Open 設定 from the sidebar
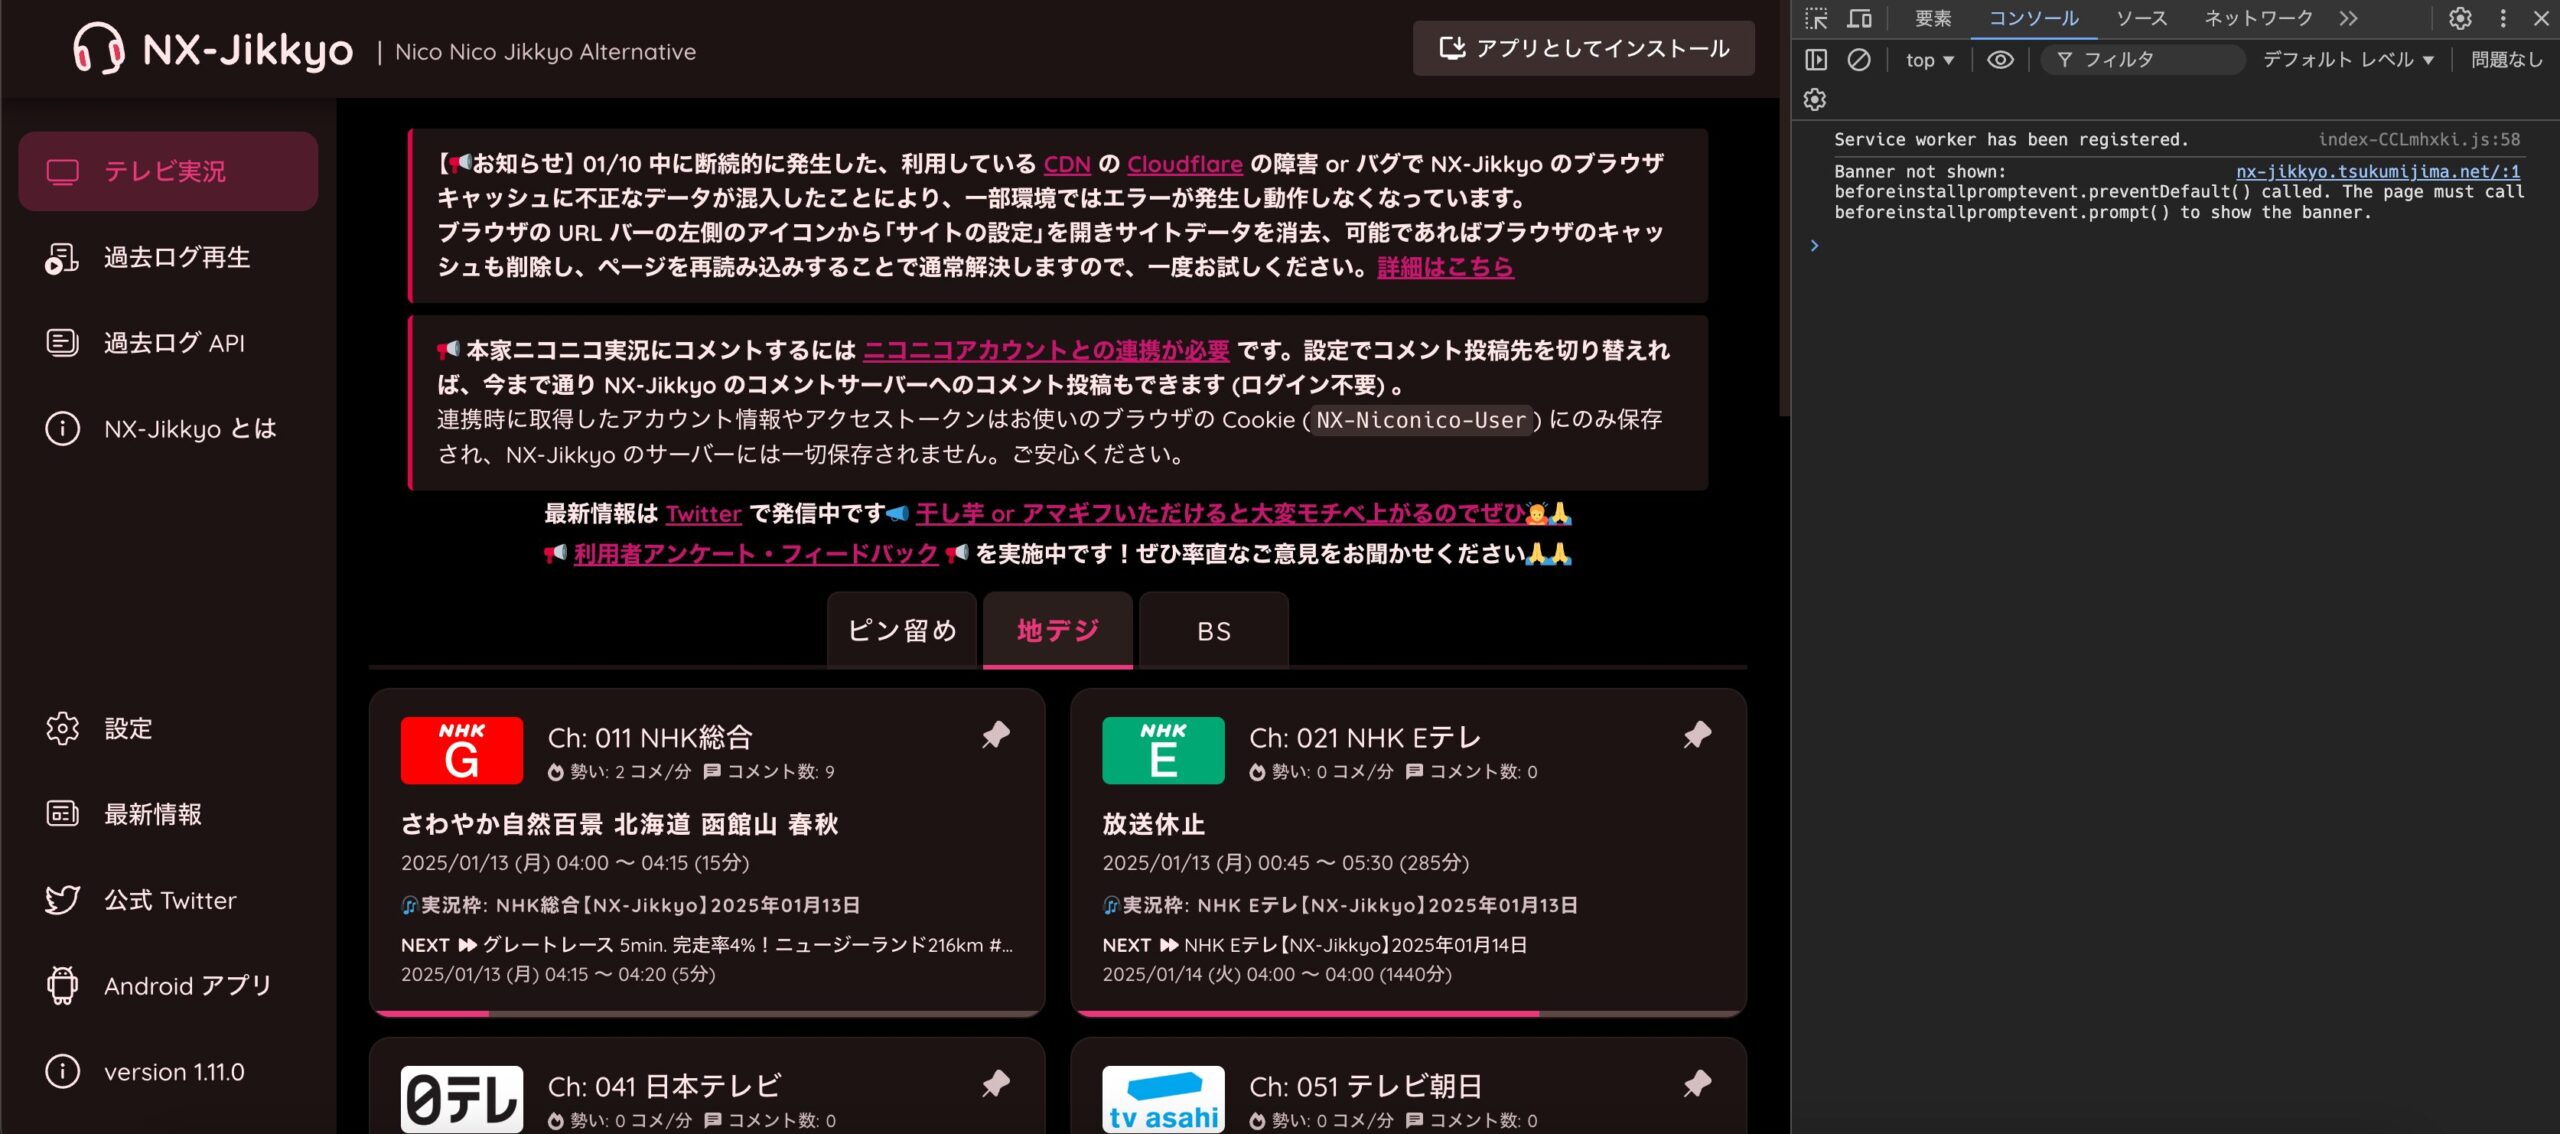Screen dimensions: 2560x1134 coord(168,728)
